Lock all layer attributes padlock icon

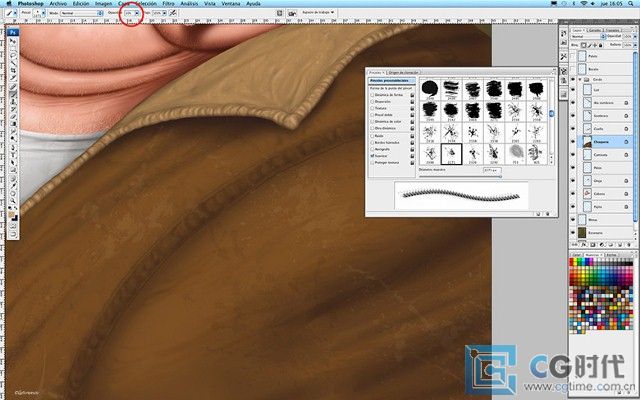601,45
